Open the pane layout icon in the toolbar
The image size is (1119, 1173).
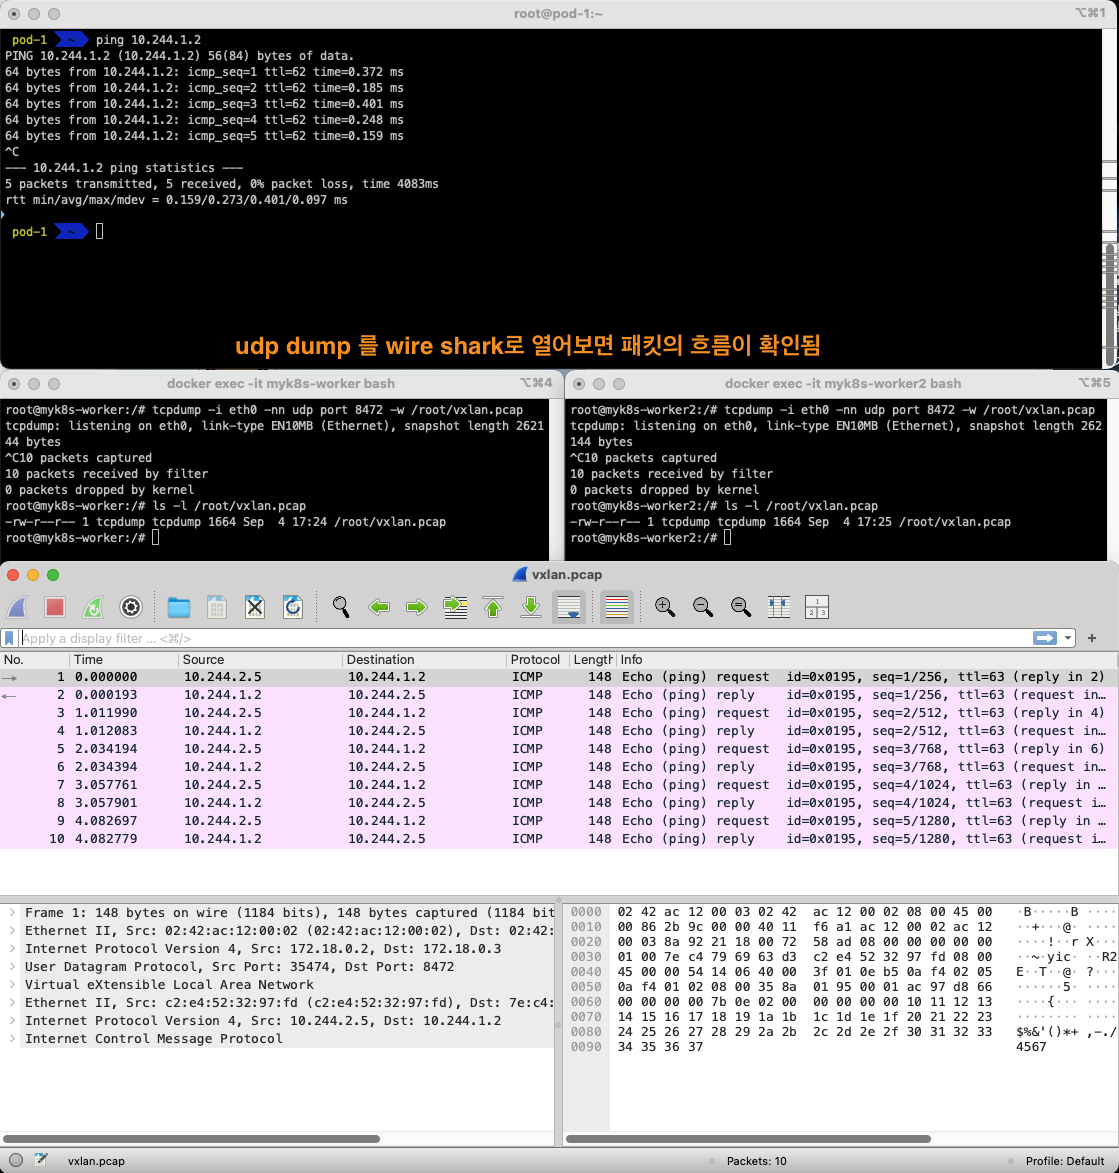[x=817, y=607]
